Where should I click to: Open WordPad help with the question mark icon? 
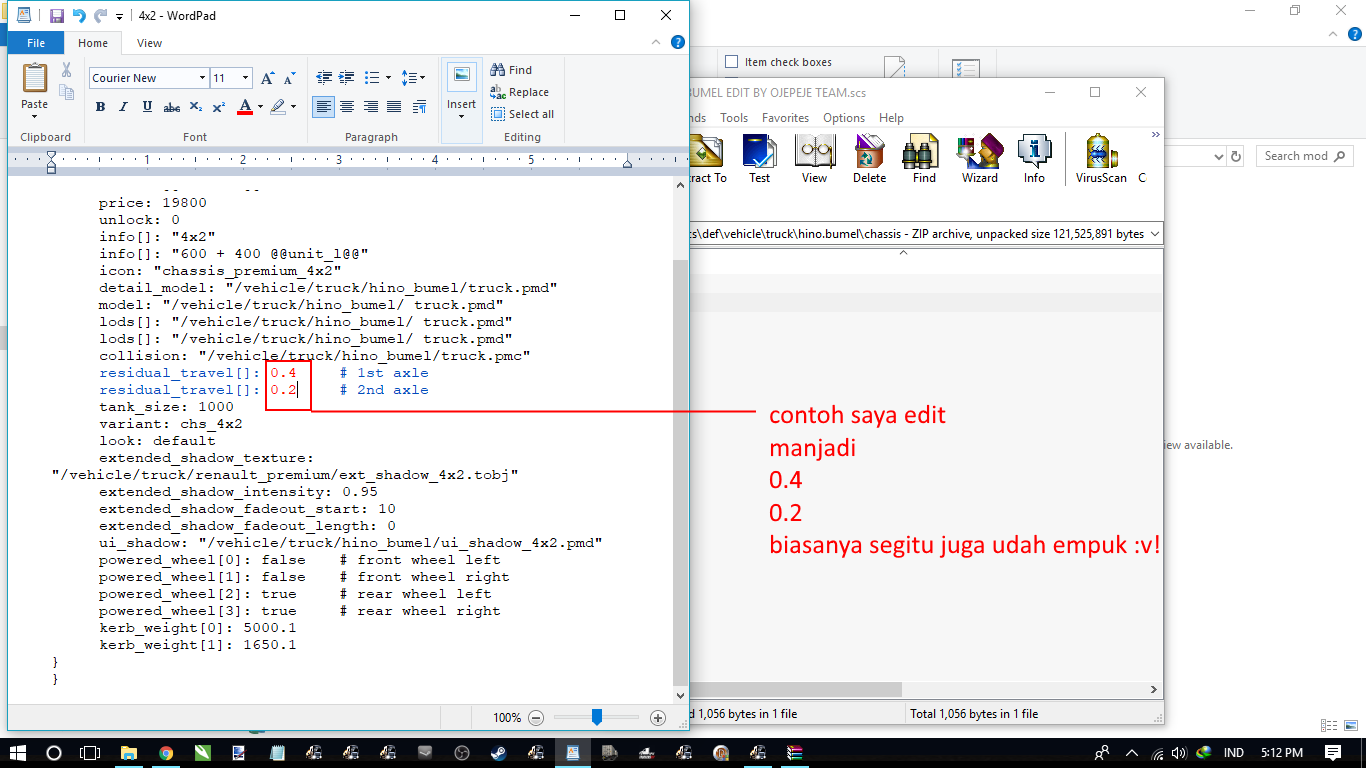click(x=677, y=43)
